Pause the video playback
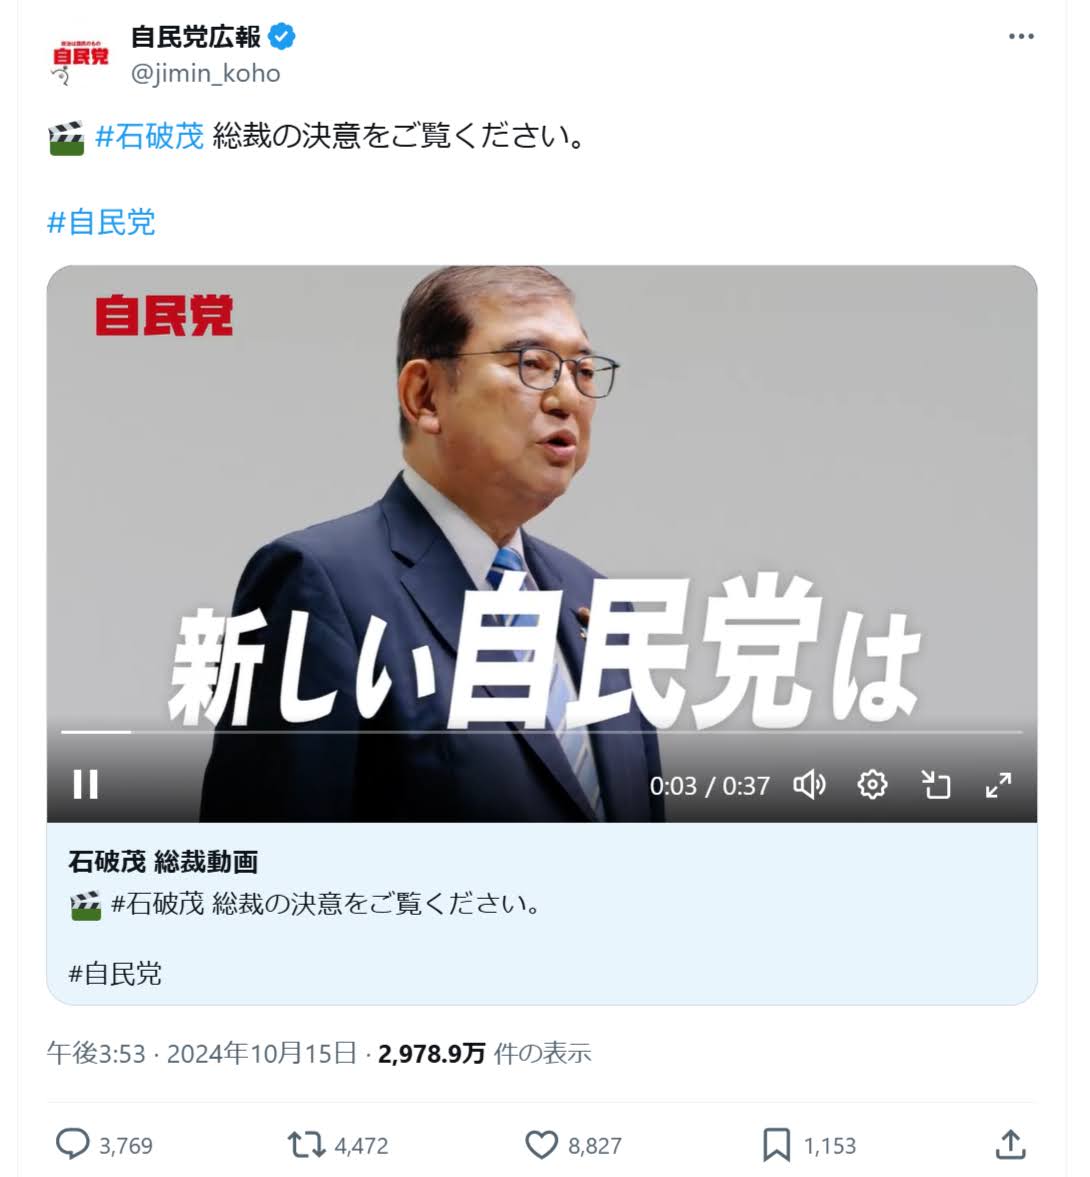The height and width of the screenshot is (1177, 1090). (x=86, y=784)
